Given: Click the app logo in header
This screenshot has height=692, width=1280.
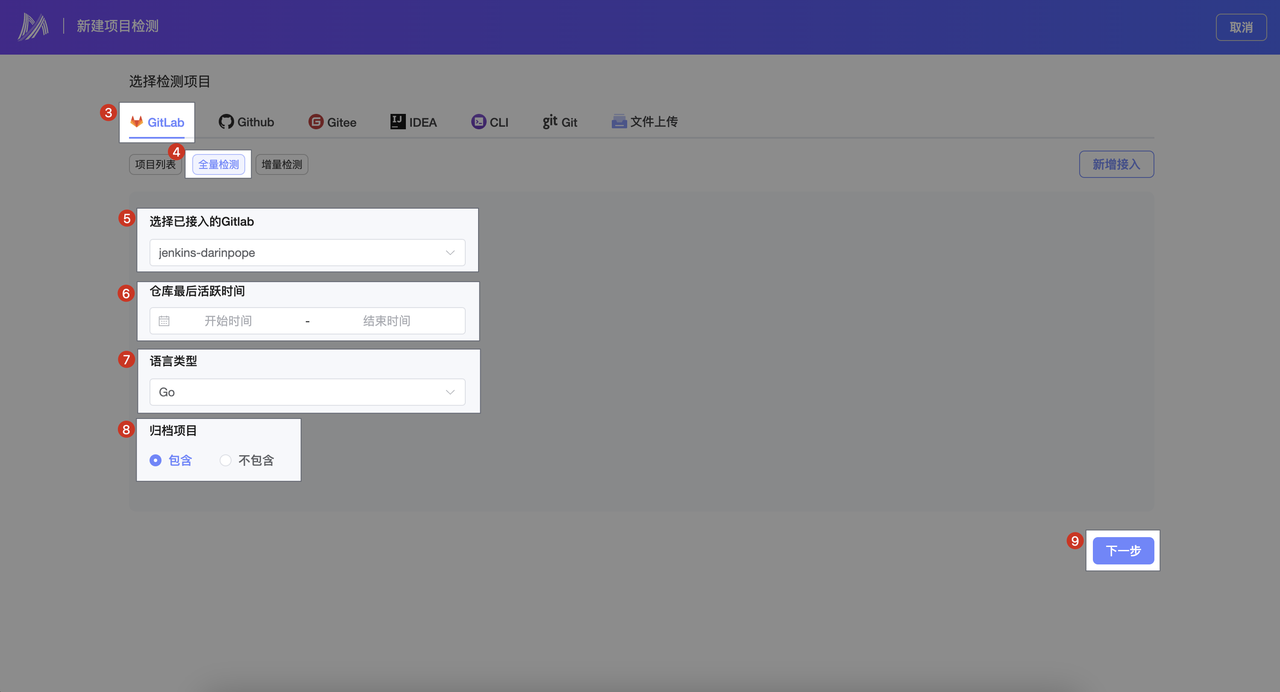Looking at the screenshot, I should click(x=33, y=27).
